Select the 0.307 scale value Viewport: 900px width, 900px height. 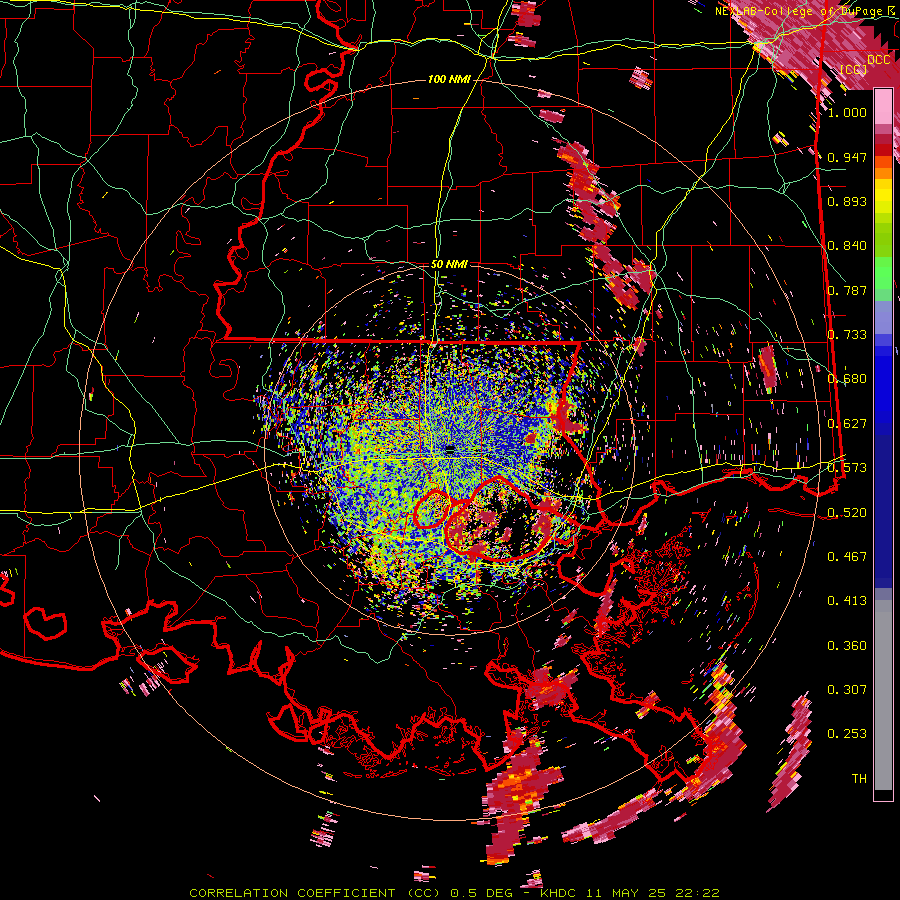(847, 690)
